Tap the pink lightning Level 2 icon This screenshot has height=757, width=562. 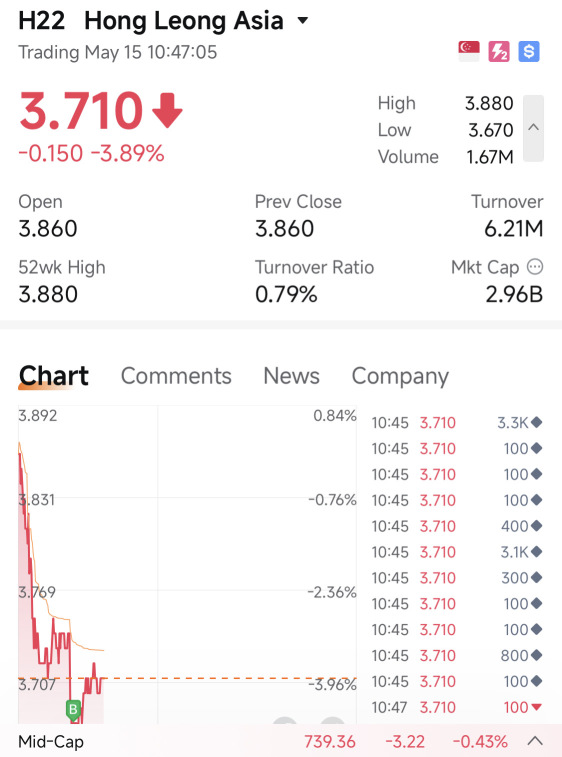coord(499,51)
